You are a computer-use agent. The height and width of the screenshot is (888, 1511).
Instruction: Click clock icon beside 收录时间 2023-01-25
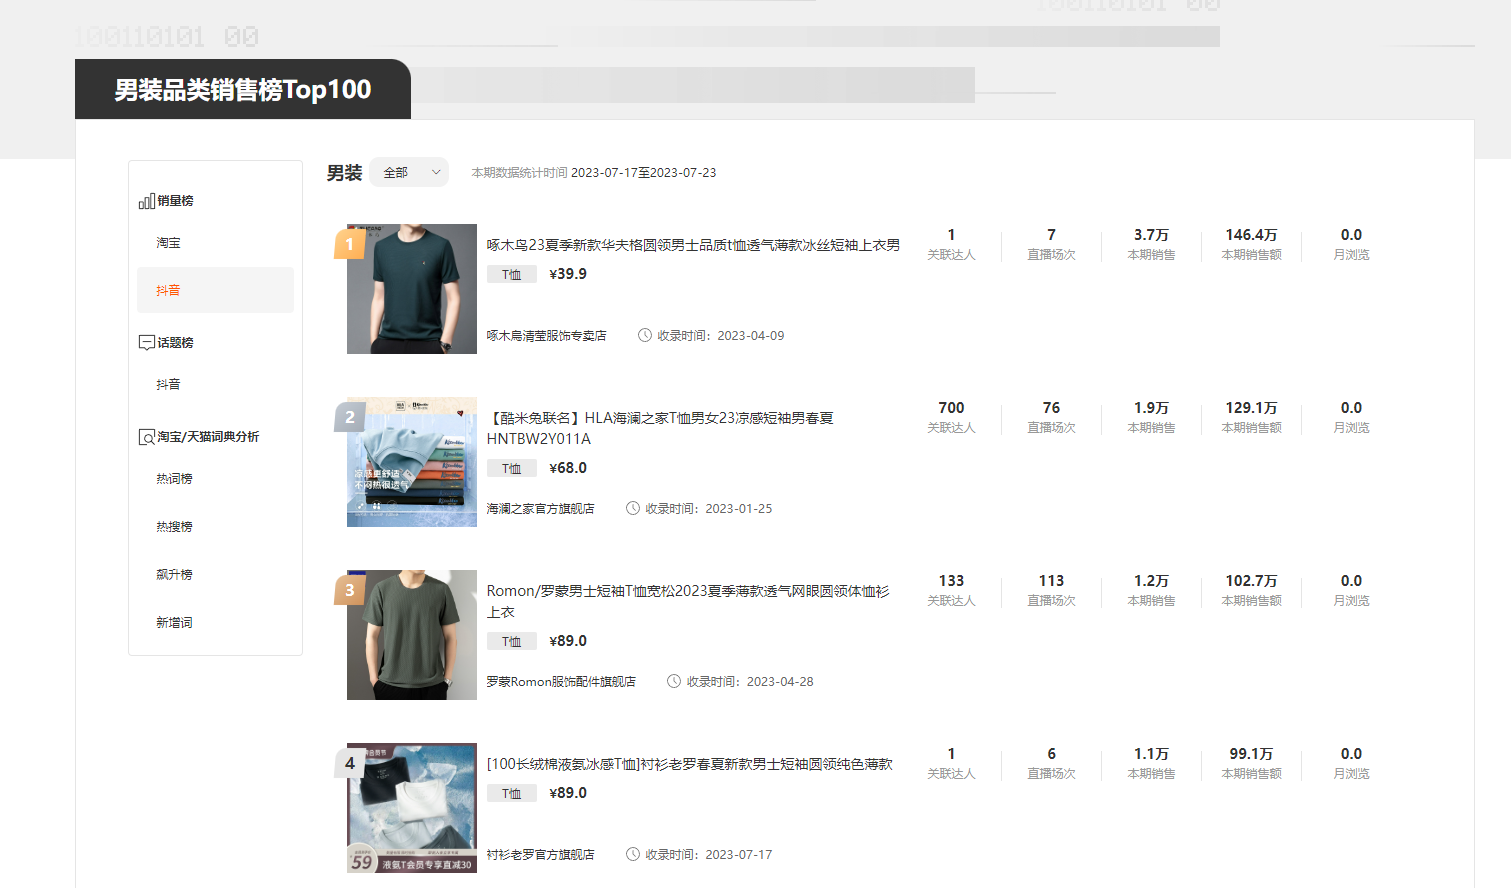coord(633,508)
